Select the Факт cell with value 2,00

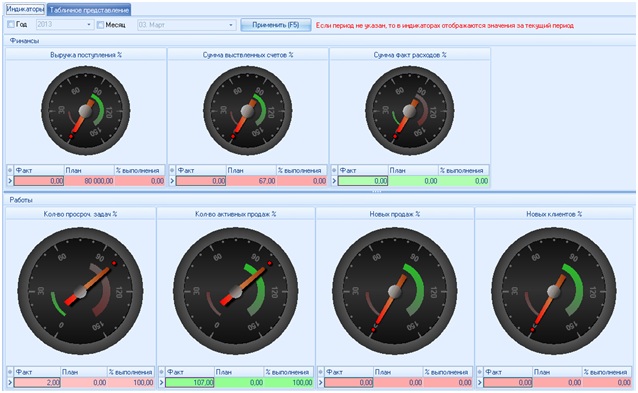[x=37, y=382]
